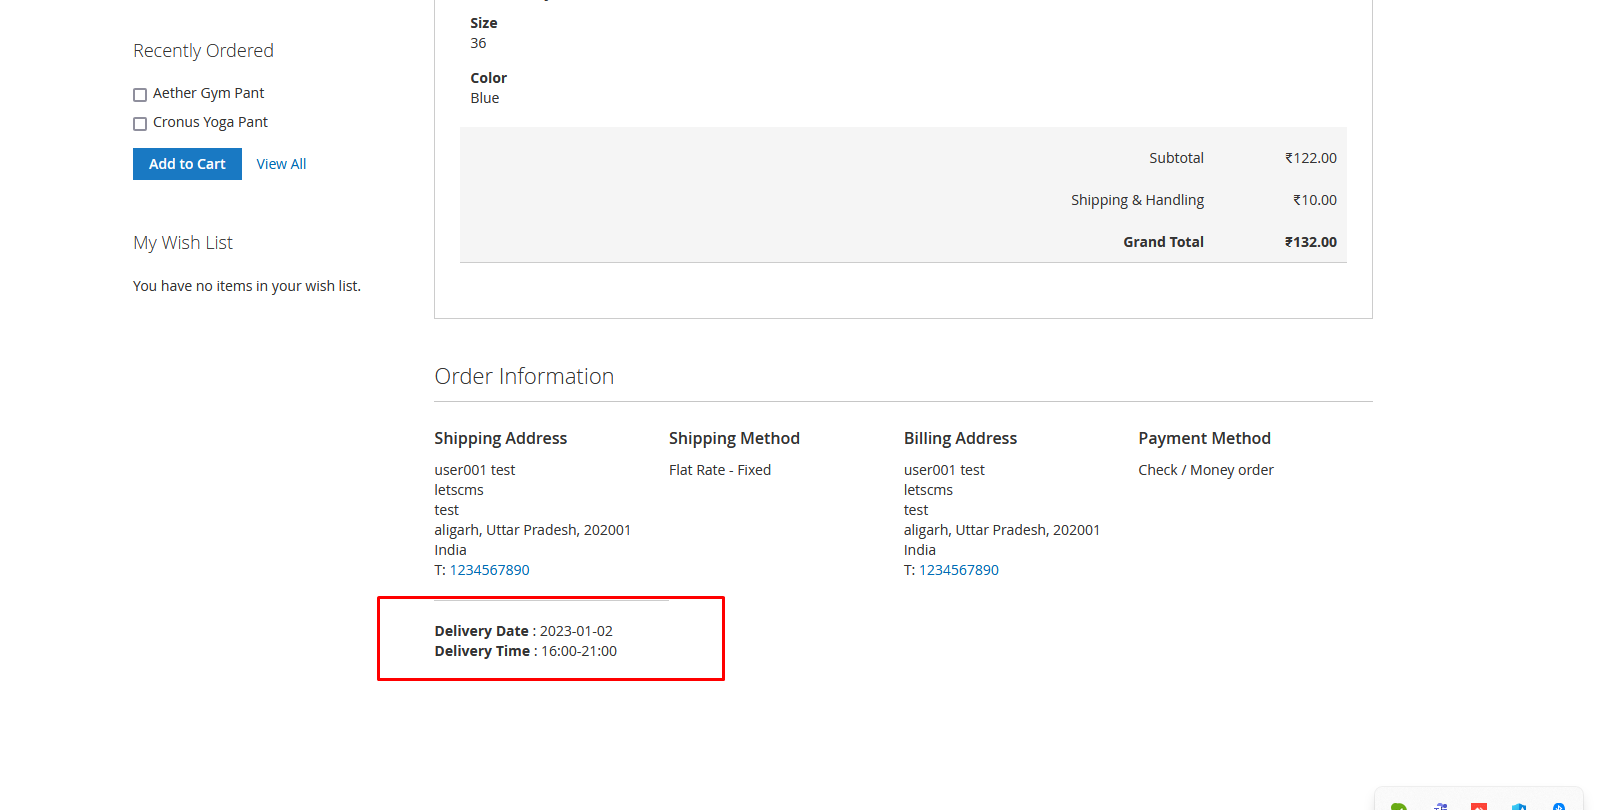Click the Order Information heading
1600x810 pixels.
(524, 376)
